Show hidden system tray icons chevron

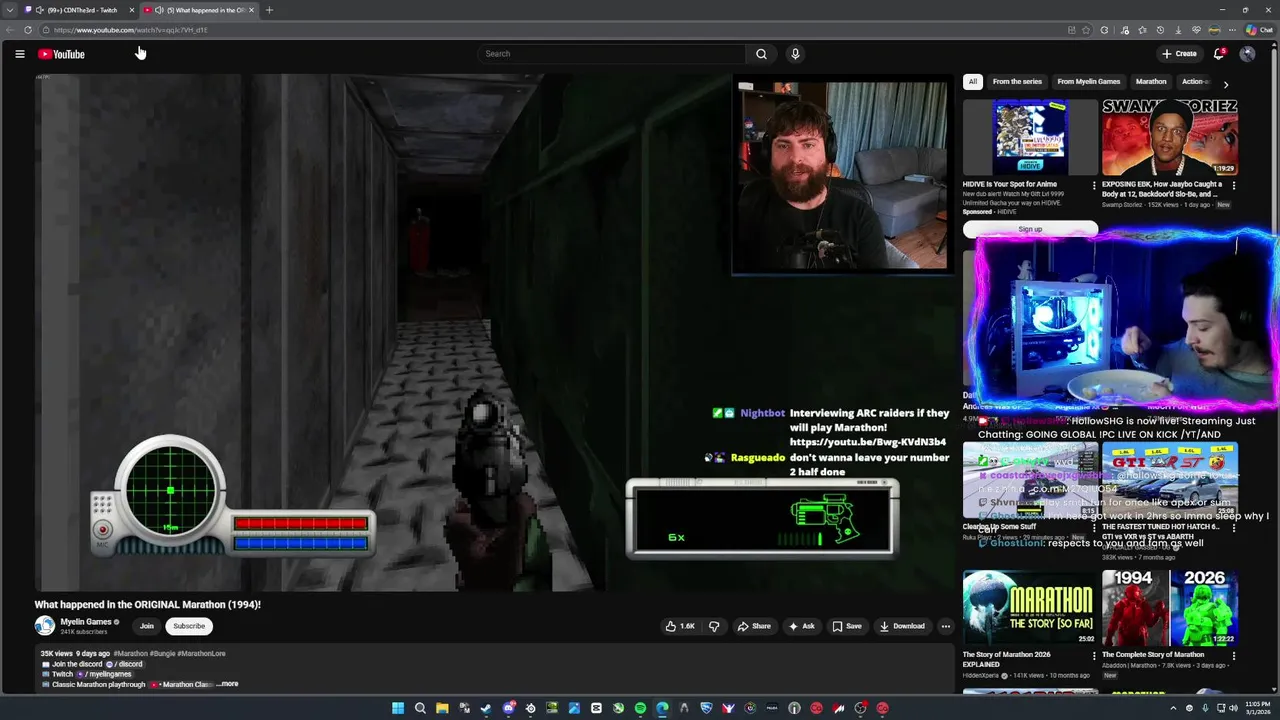(x=1174, y=708)
